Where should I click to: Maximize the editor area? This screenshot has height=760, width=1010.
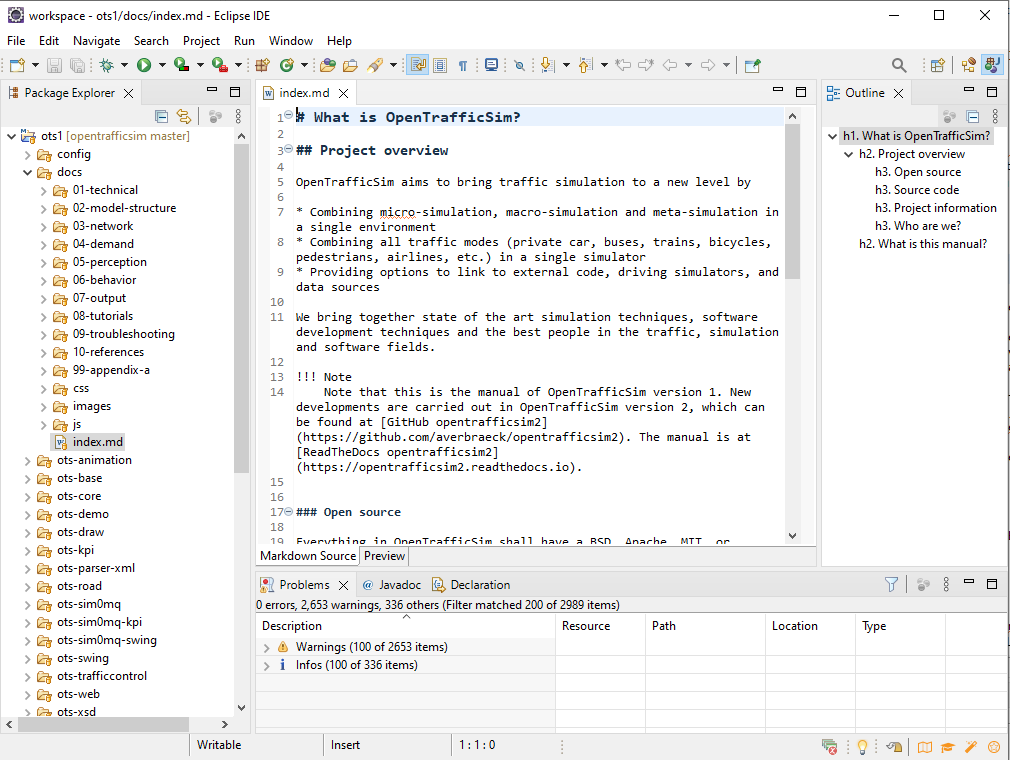click(801, 92)
